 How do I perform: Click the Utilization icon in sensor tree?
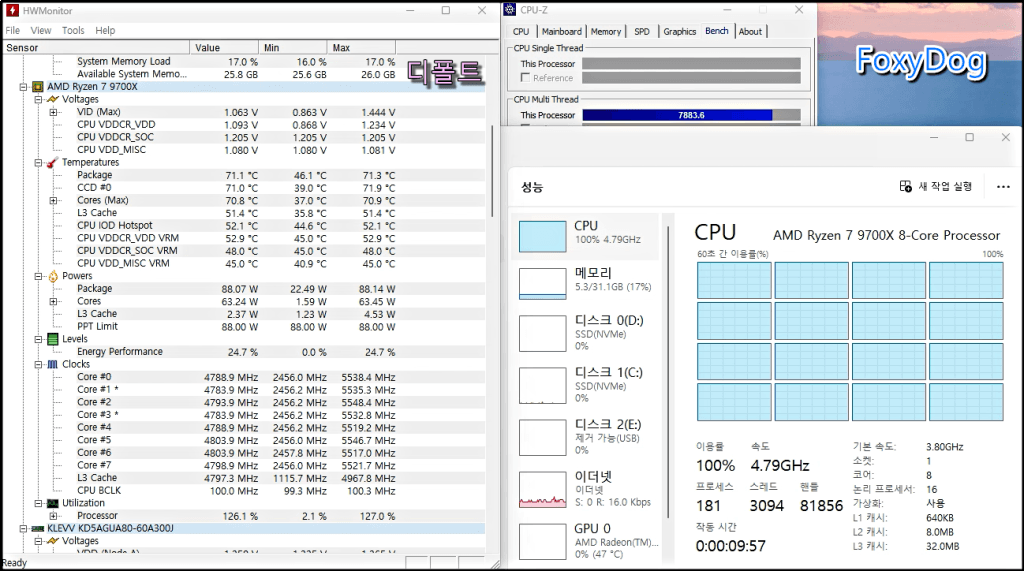(x=53, y=503)
